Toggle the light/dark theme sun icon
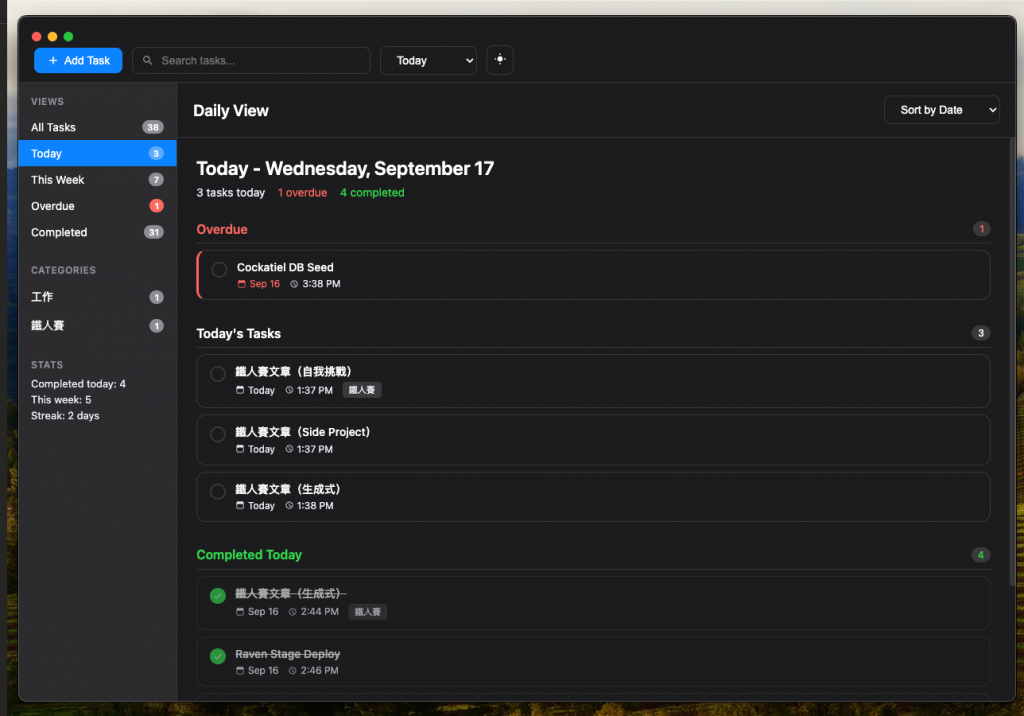Viewport: 1024px width, 716px height. (x=500, y=59)
